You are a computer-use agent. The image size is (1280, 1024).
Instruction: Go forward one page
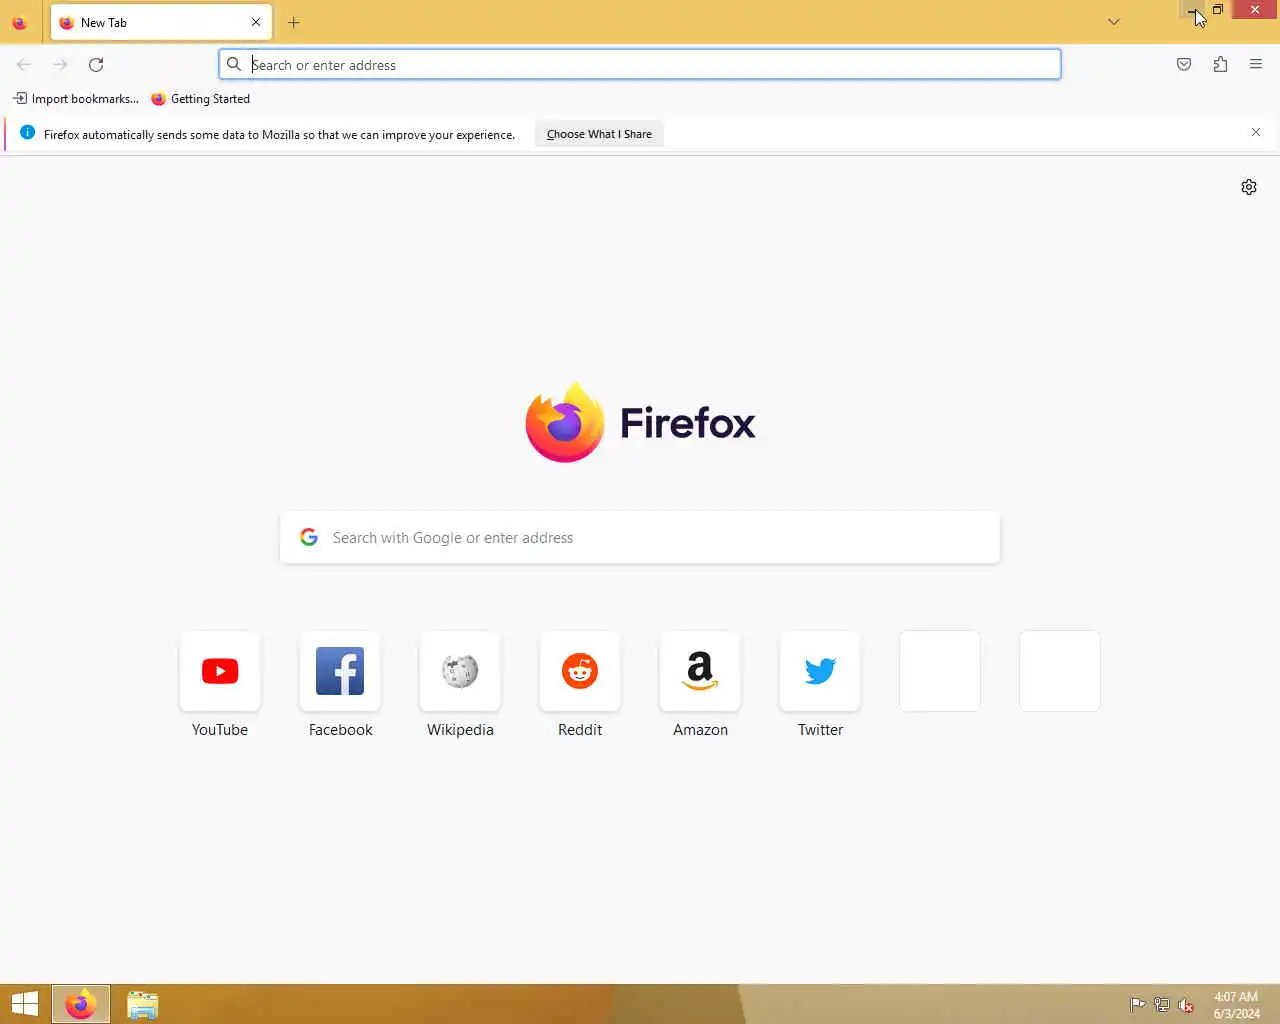[60, 64]
